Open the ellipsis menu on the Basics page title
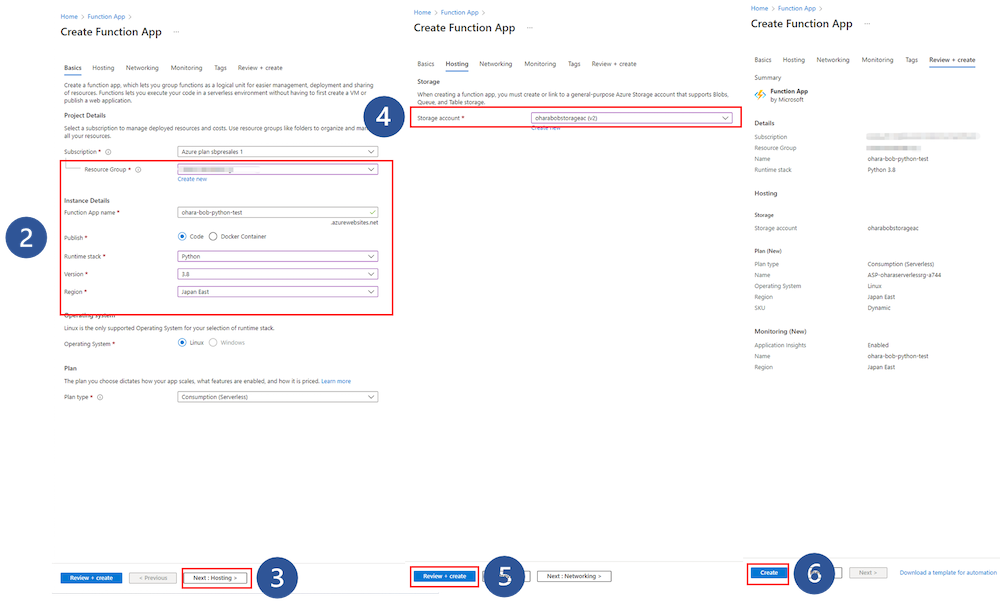1000x604 pixels. [177, 32]
